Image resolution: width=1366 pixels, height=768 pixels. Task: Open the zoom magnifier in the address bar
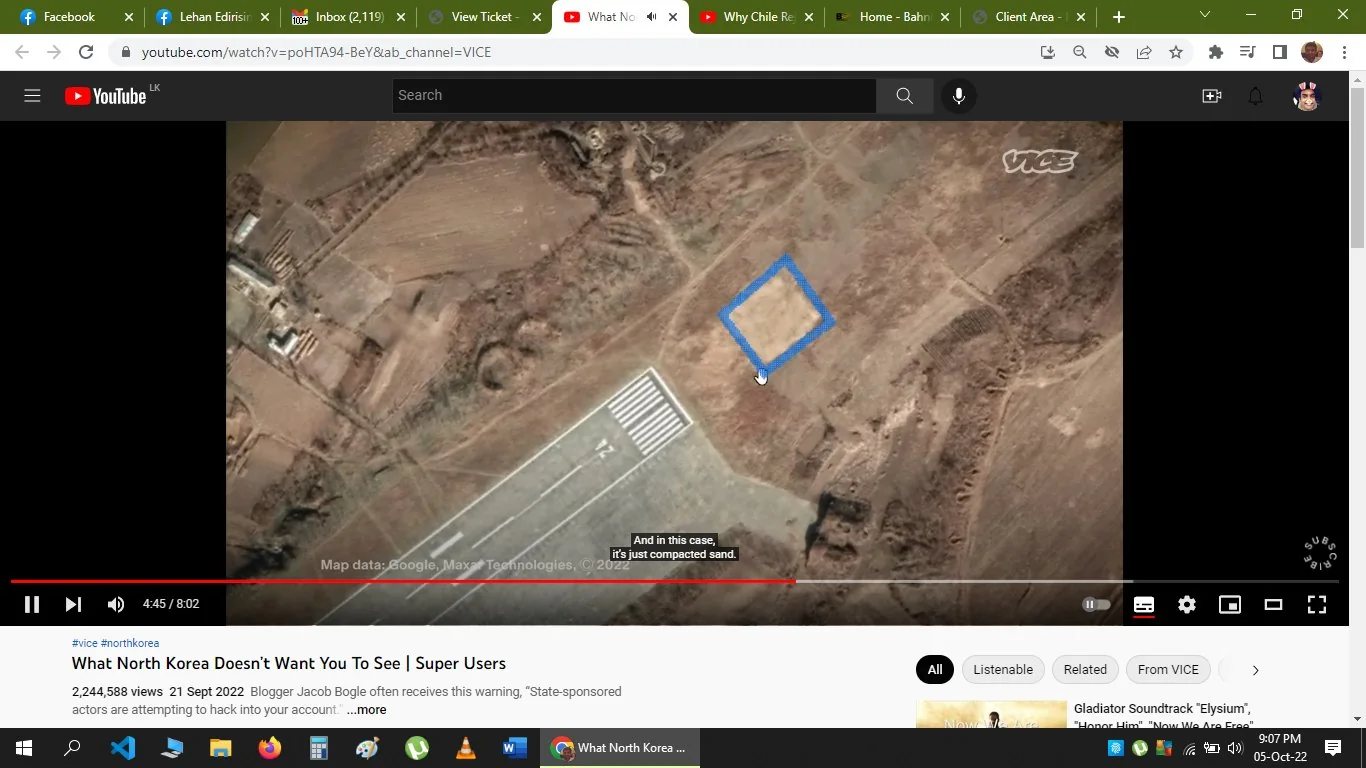tap(1080, 52)
